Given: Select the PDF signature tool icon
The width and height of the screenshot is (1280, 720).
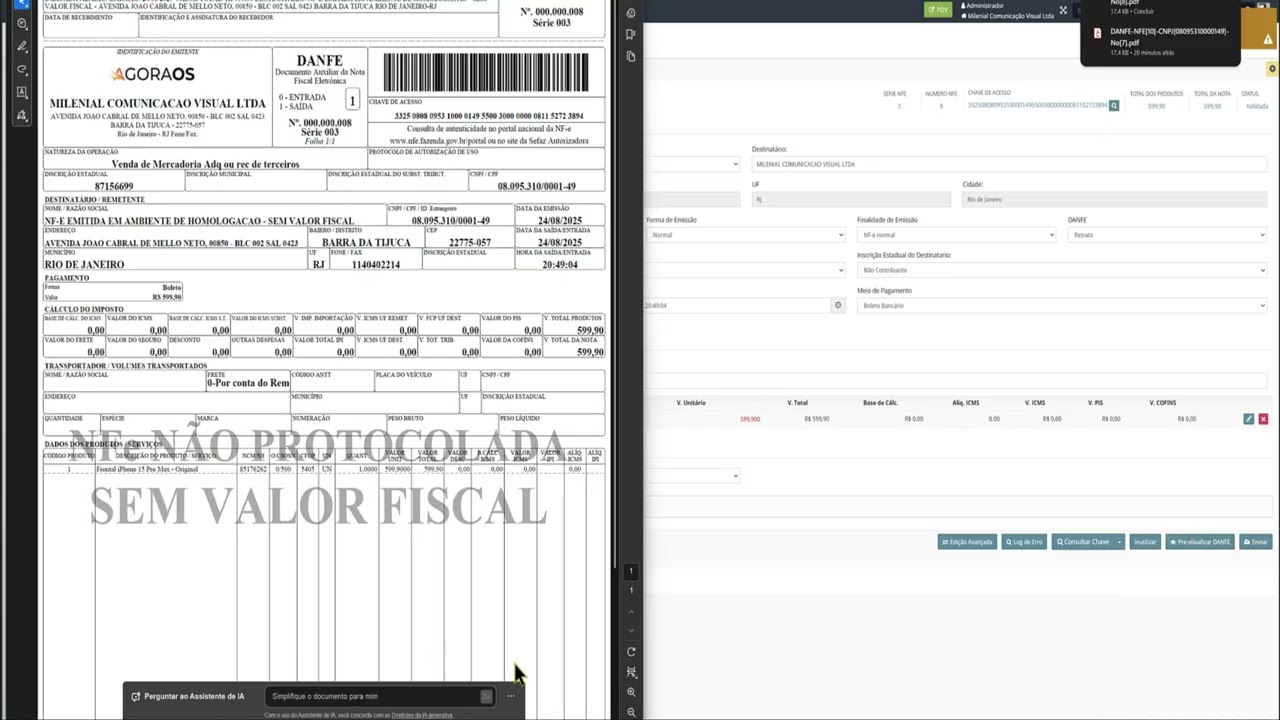Looking at the screenshot, I should 22,116.
